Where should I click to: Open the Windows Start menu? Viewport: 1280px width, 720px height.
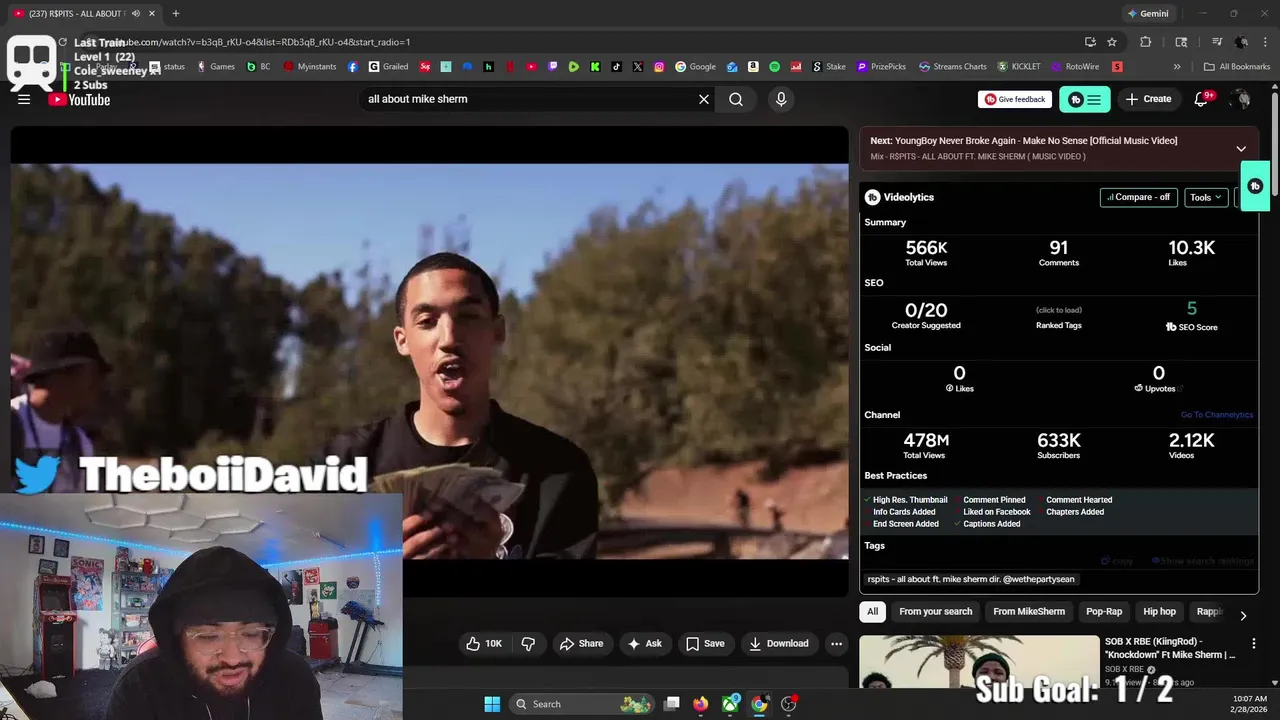(492, 704)
